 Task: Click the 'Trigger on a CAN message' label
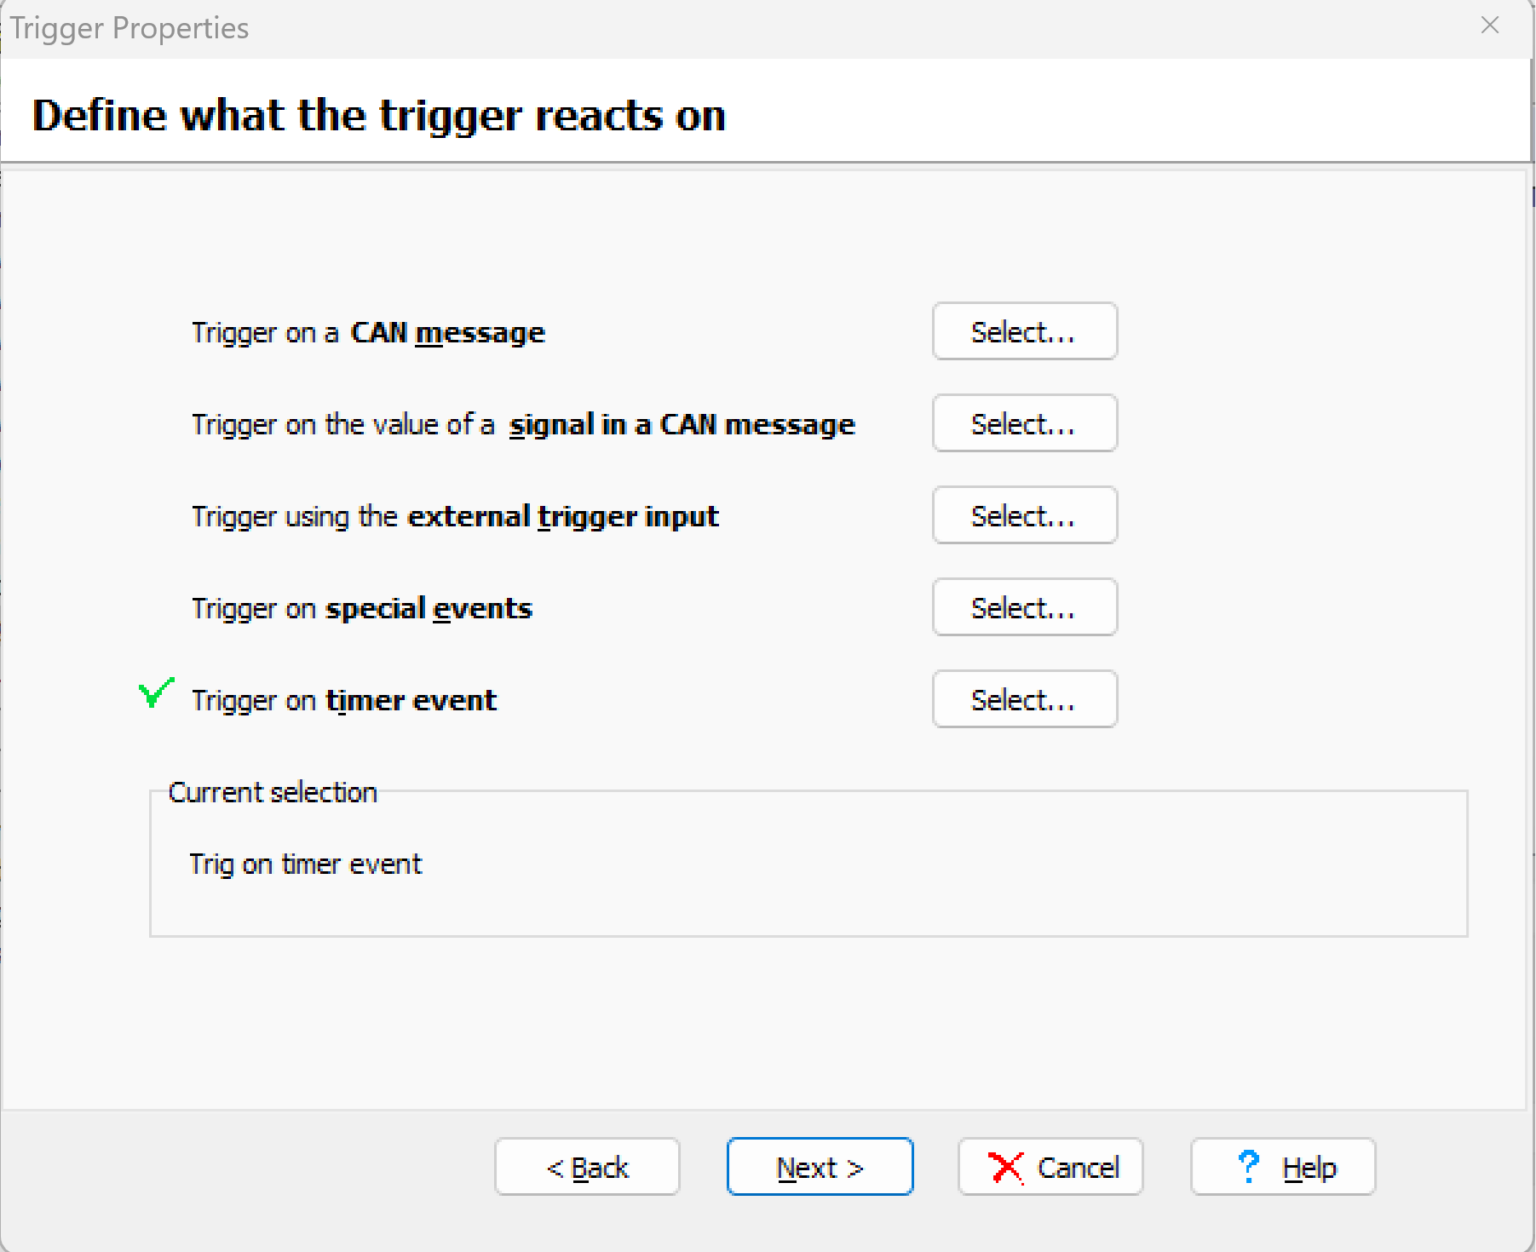coord(368,333)
